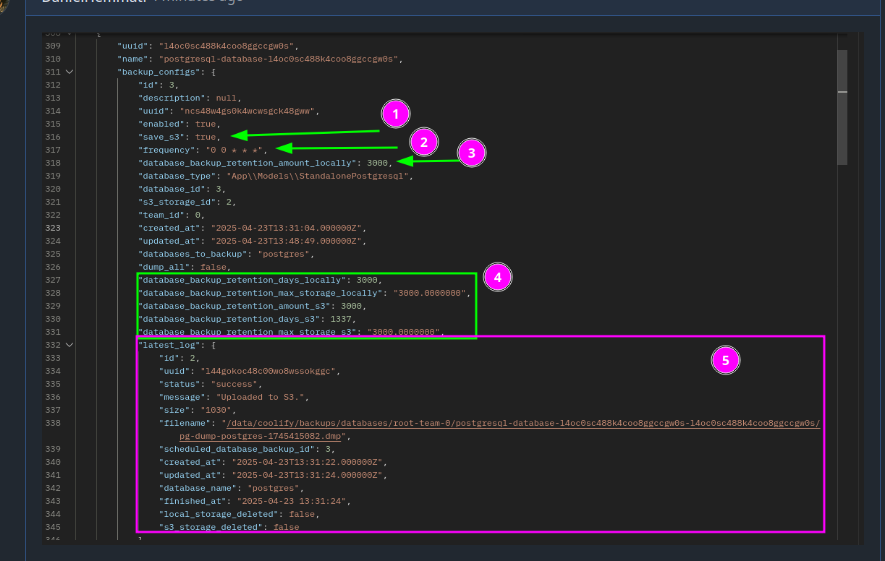Click the "enabled" true value

coord(205,124)
